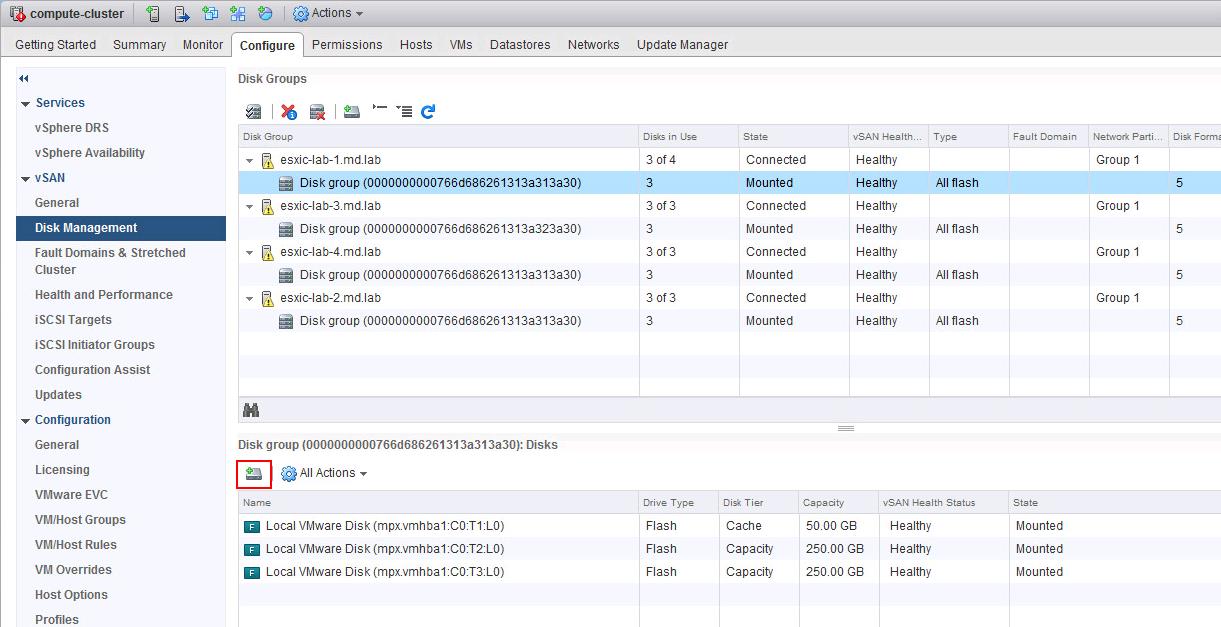Click the "3 of 4" disks in use cell

(689, 160)
